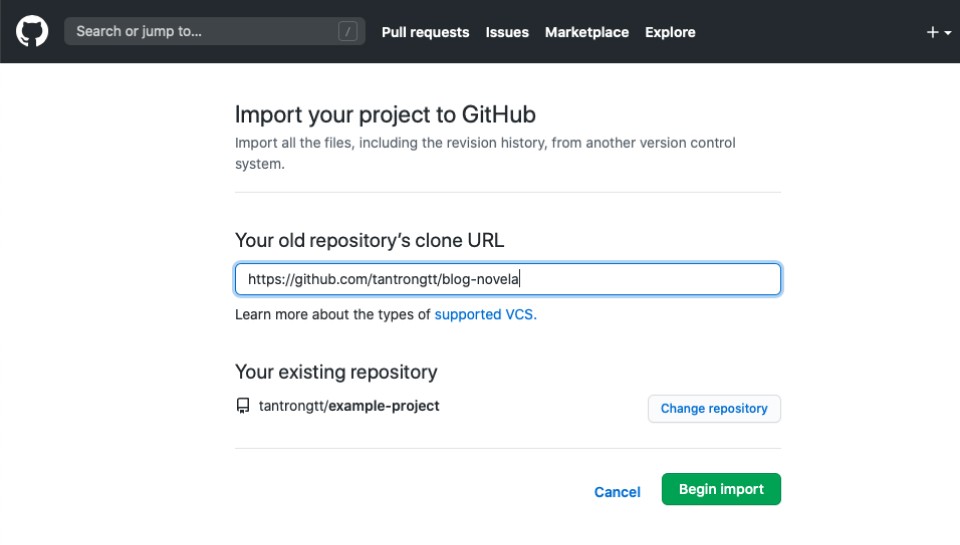Select Explore in the header bar
Viewport: 960px width, 545px height.
click(670, 32)
